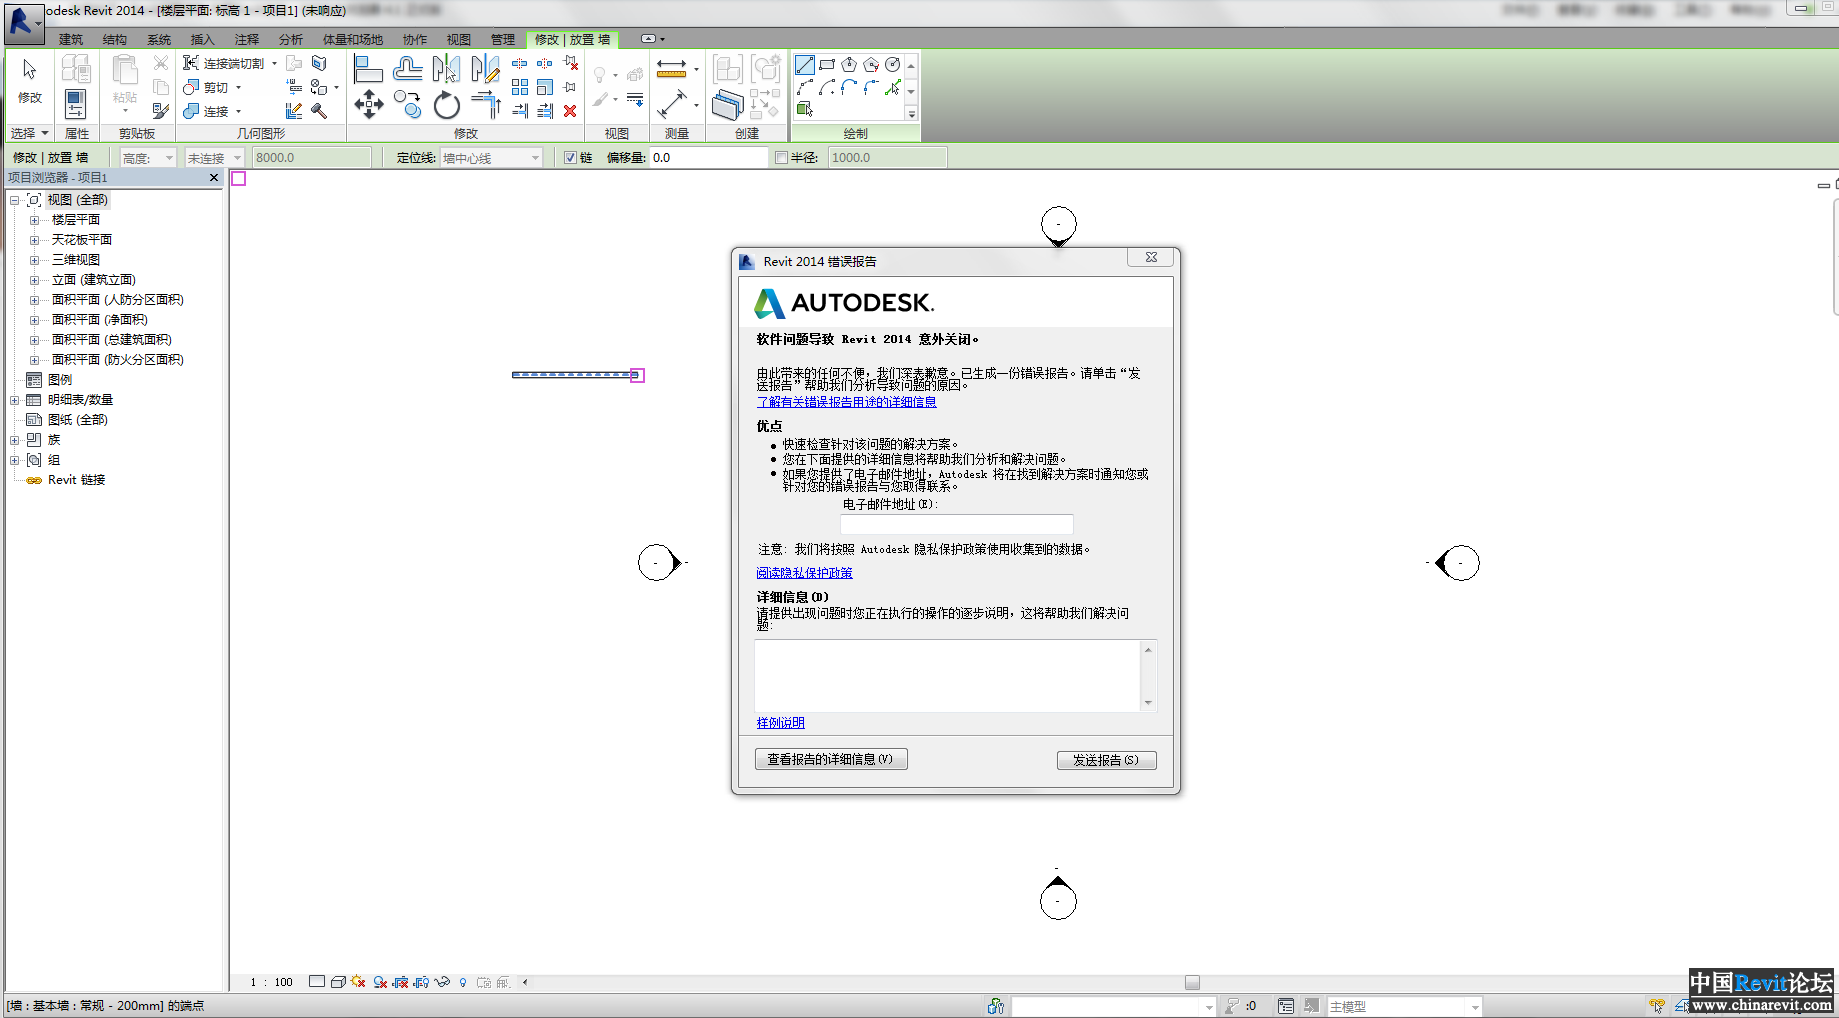Choose the Start-End-Radius Arc tool
This screenshot has height=1018, width=1839.
click(805, 88)
